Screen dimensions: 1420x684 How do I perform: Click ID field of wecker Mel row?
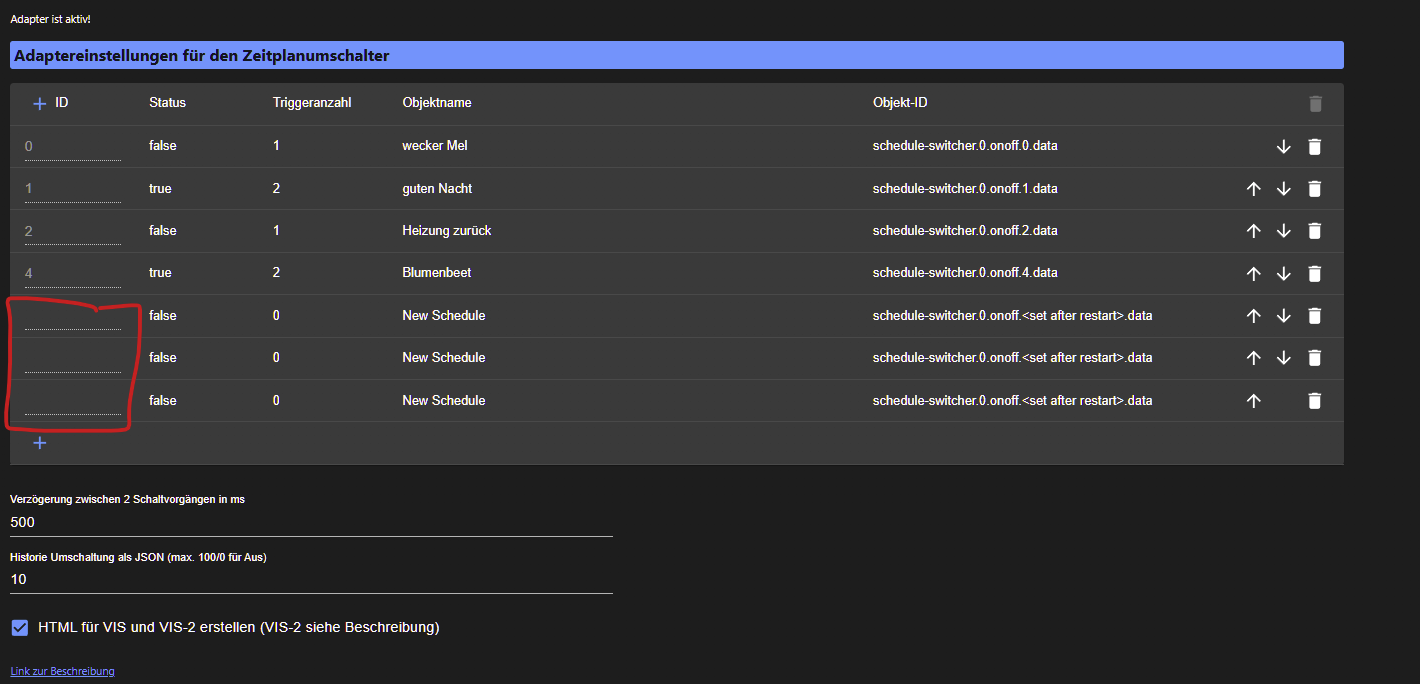coord(72,146)
